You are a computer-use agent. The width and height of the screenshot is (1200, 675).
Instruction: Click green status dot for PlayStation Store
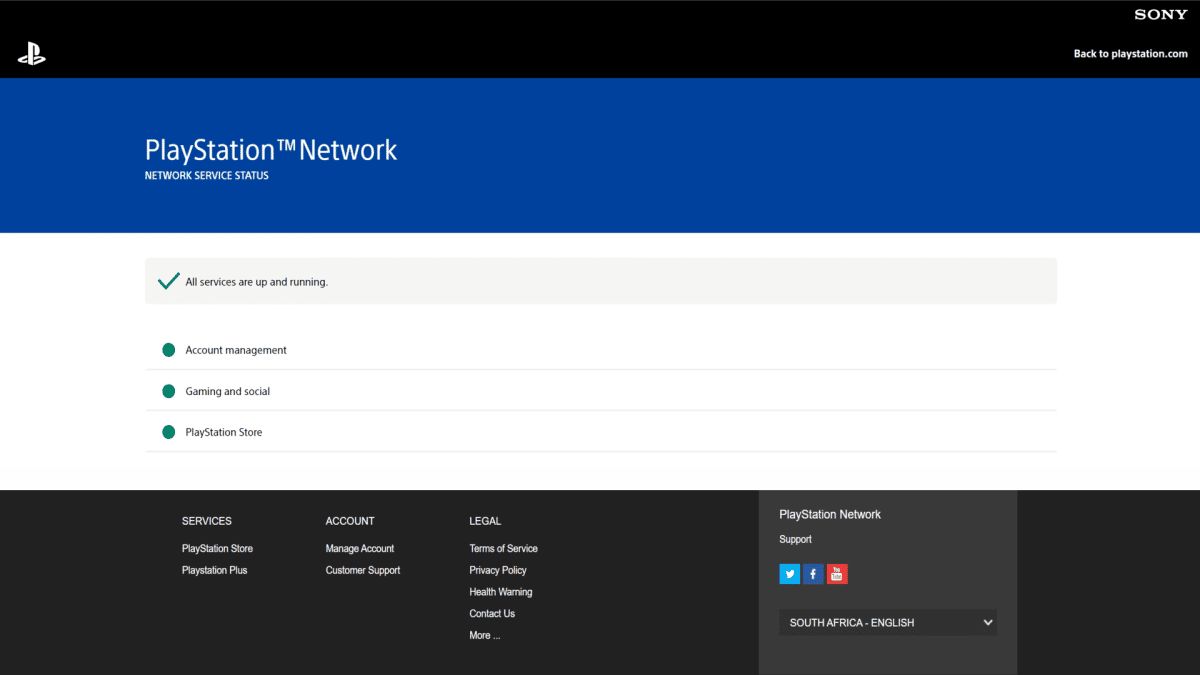coord(169,432)
